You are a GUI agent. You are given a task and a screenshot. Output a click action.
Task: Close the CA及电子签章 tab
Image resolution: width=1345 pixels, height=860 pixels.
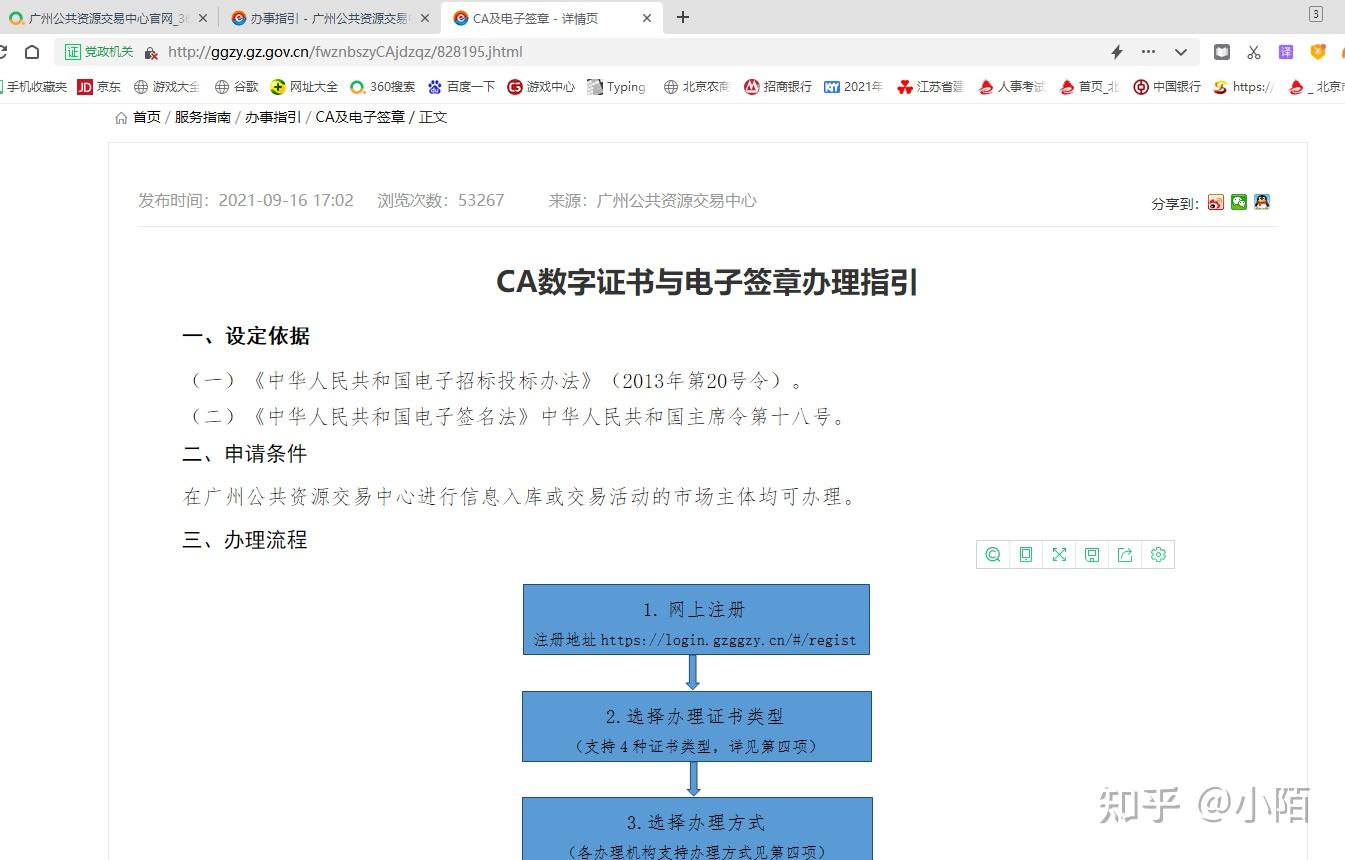(647, 18)
